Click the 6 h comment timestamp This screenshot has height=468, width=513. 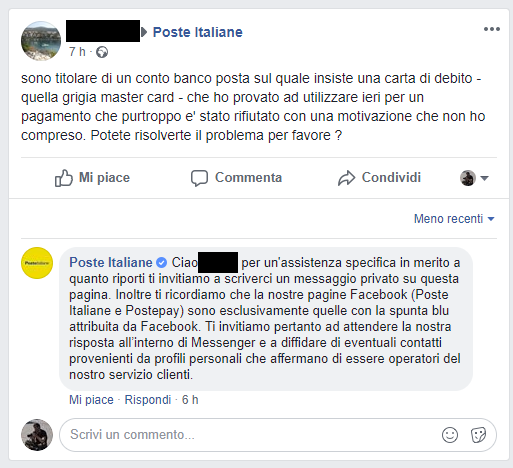click(190, 400)
